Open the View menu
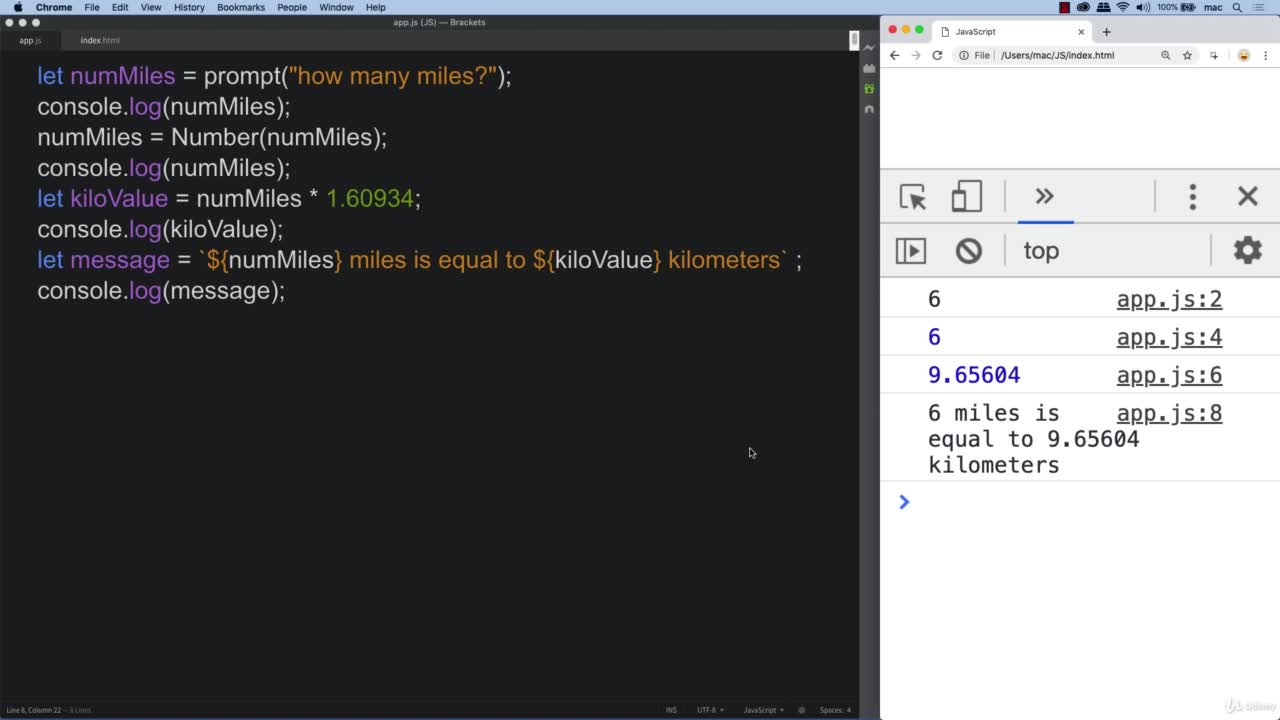Image resolution: width=1280 pixels, height=720 pixels. [151, 7]
